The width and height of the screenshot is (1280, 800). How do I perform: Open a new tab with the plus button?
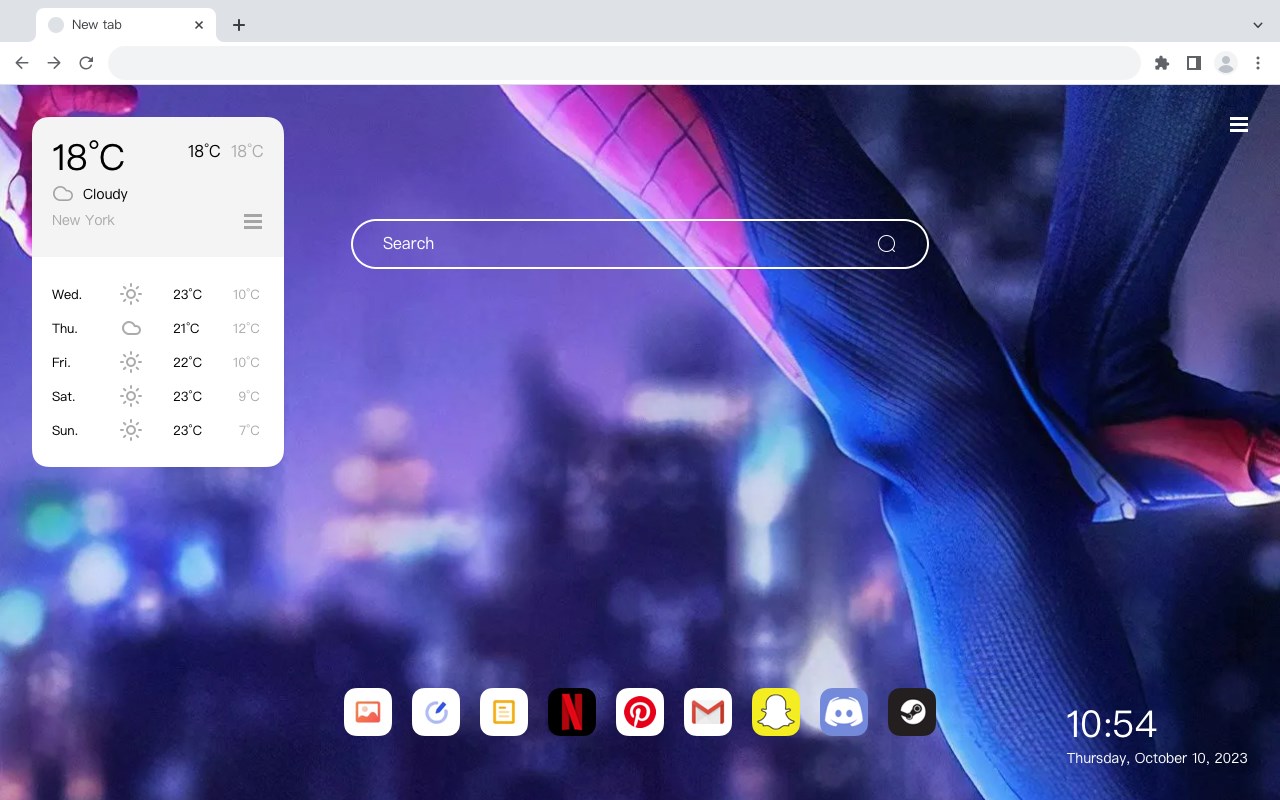238,25
